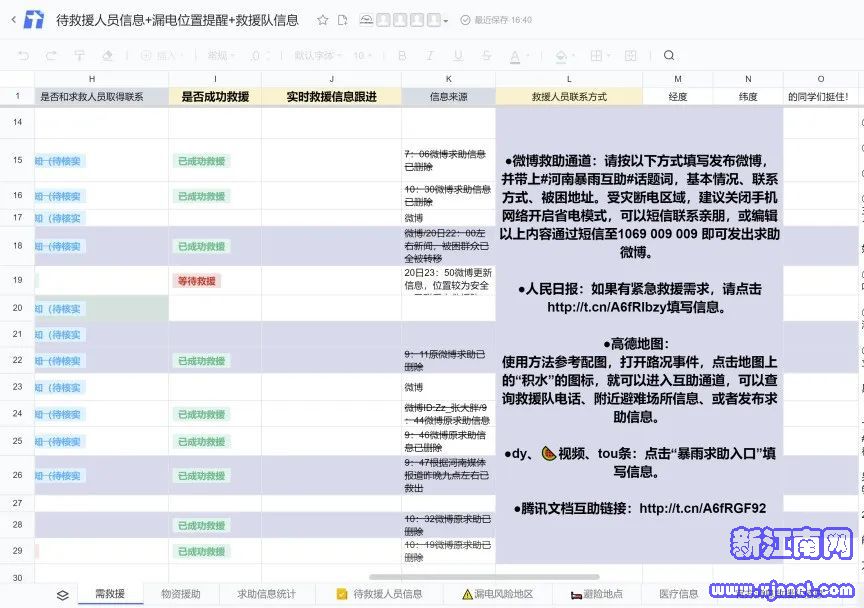Open the 医疗信息 sheet tab
This screenshot has width=864, height=608.
pos(679,594)
